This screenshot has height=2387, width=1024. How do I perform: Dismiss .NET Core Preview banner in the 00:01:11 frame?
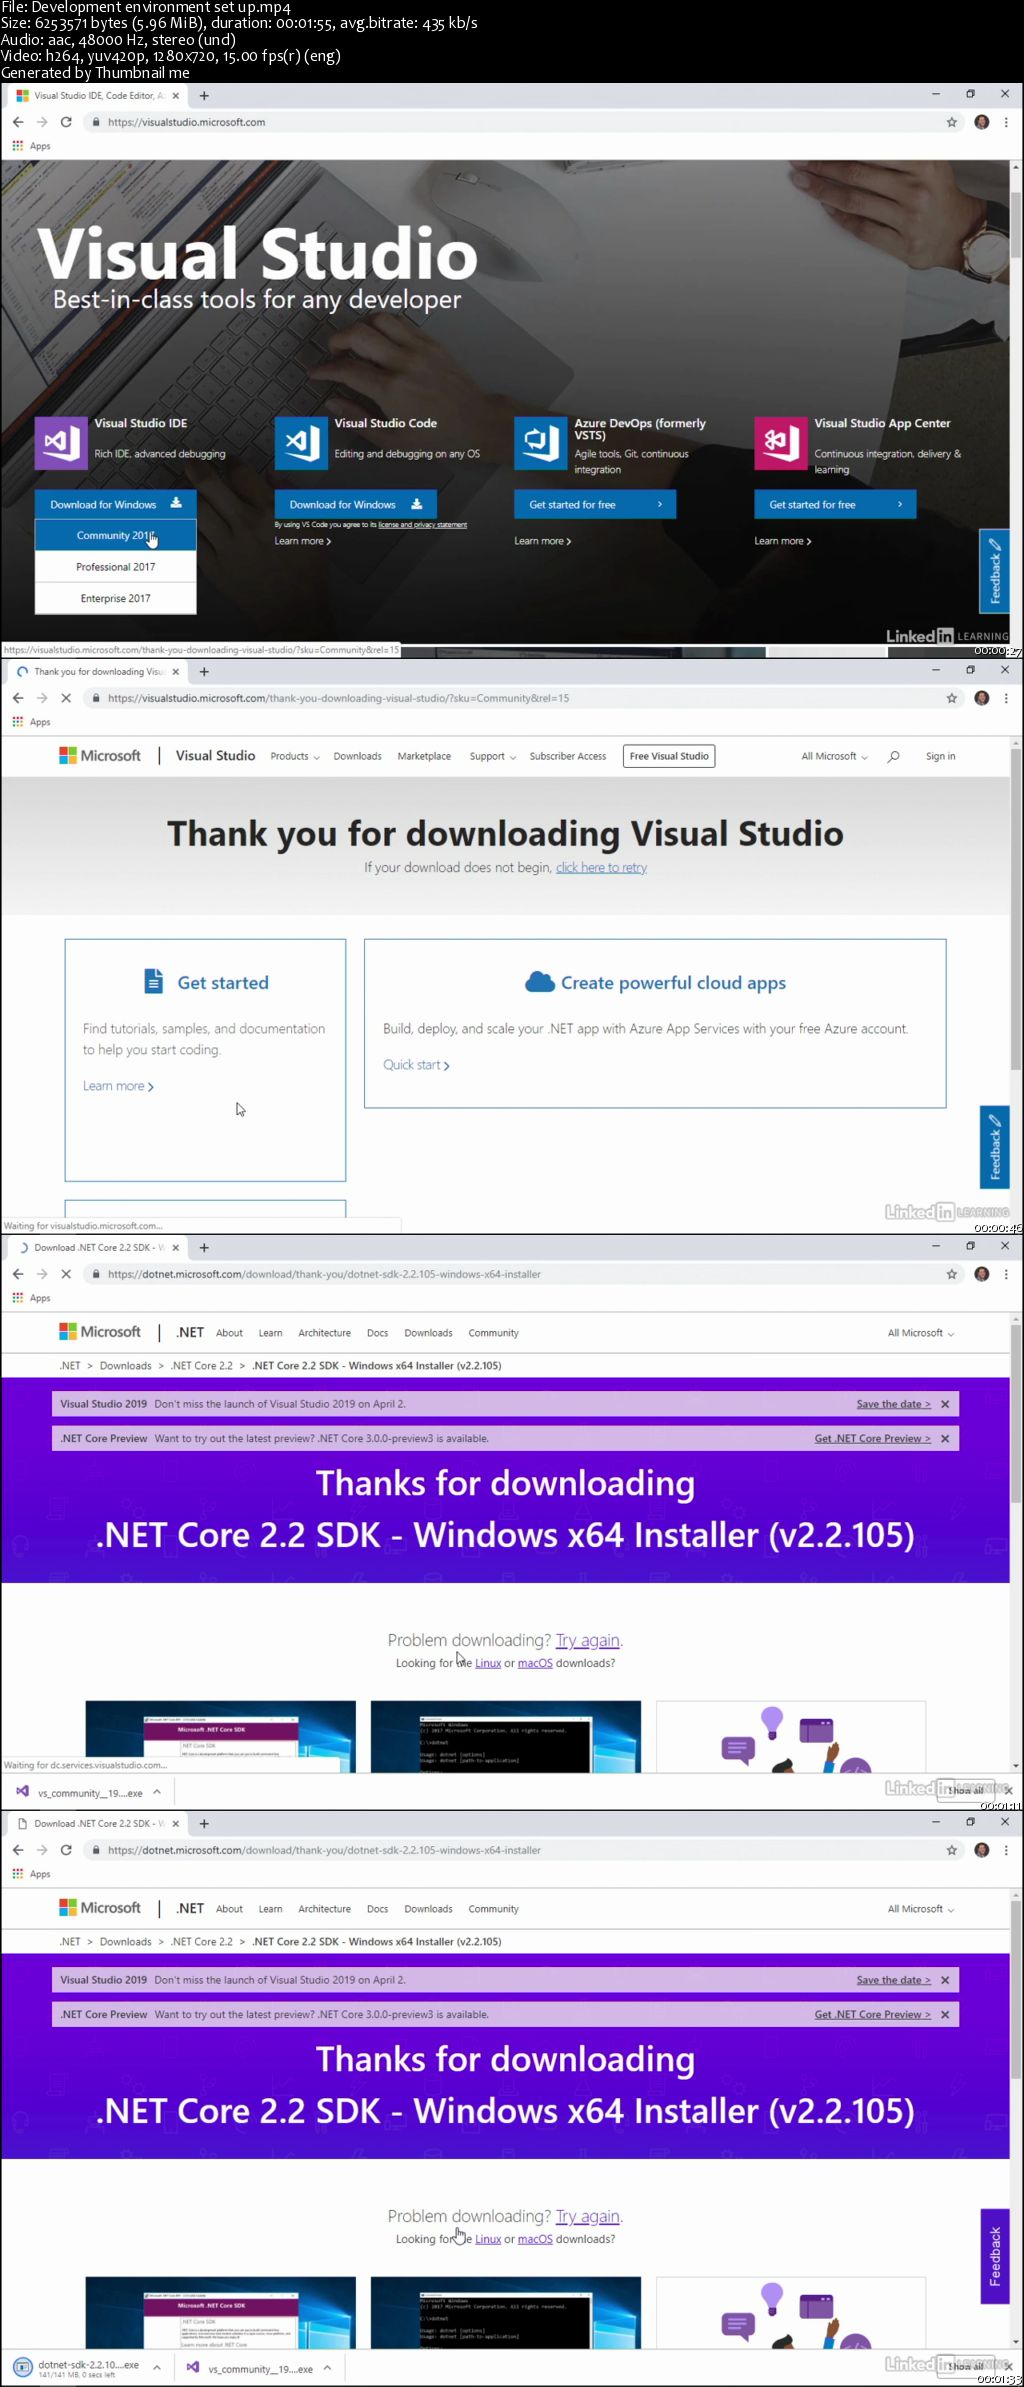945,1438
